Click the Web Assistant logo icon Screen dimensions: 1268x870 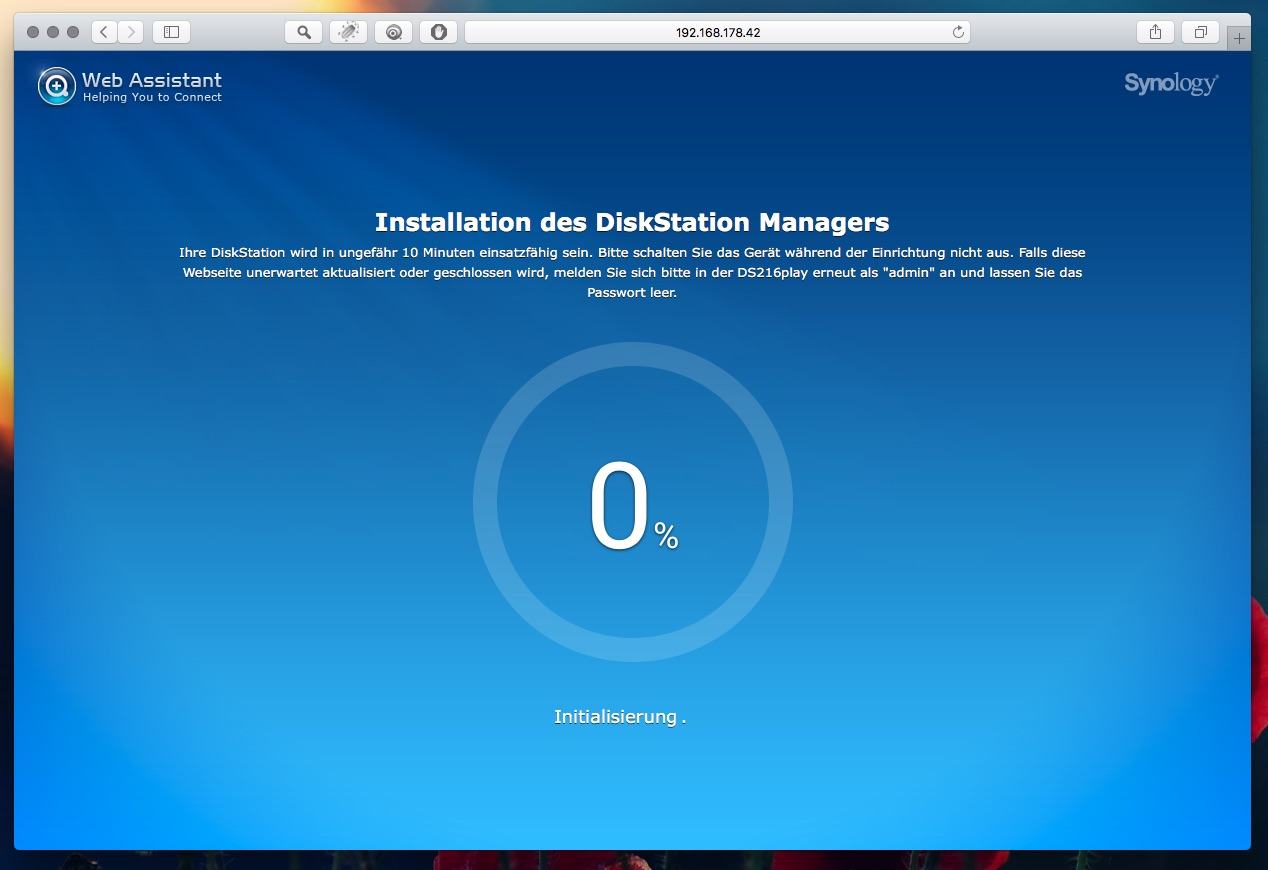tap(57, 86)
